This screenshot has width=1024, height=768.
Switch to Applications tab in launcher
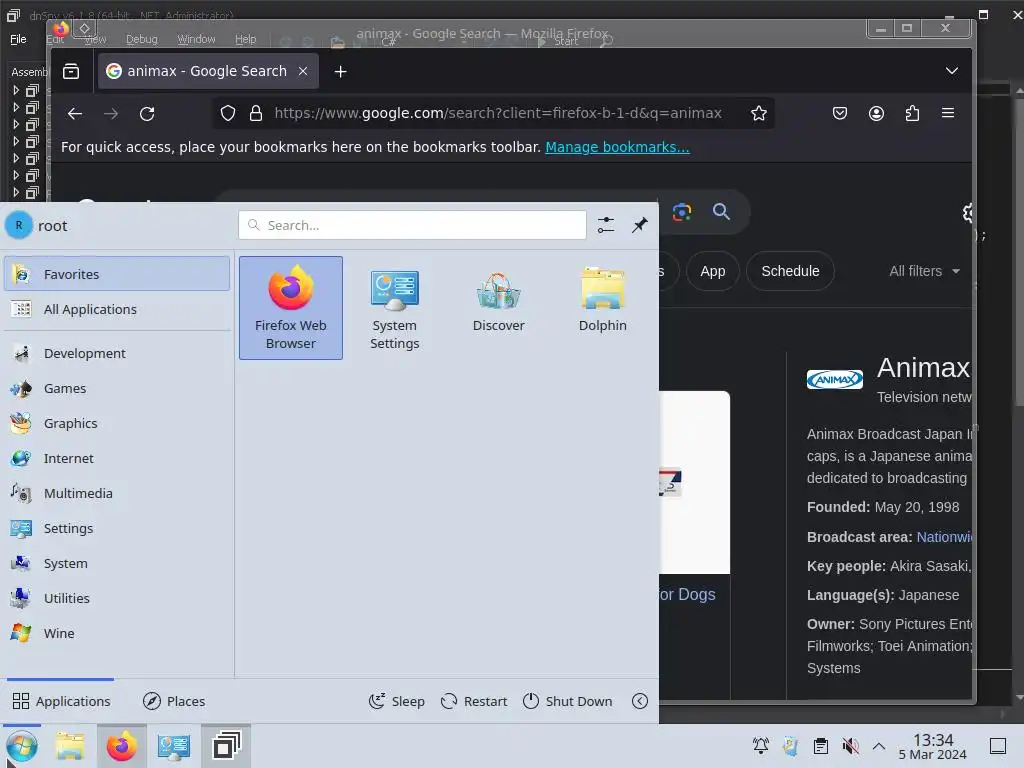click(x=61, y=701)
